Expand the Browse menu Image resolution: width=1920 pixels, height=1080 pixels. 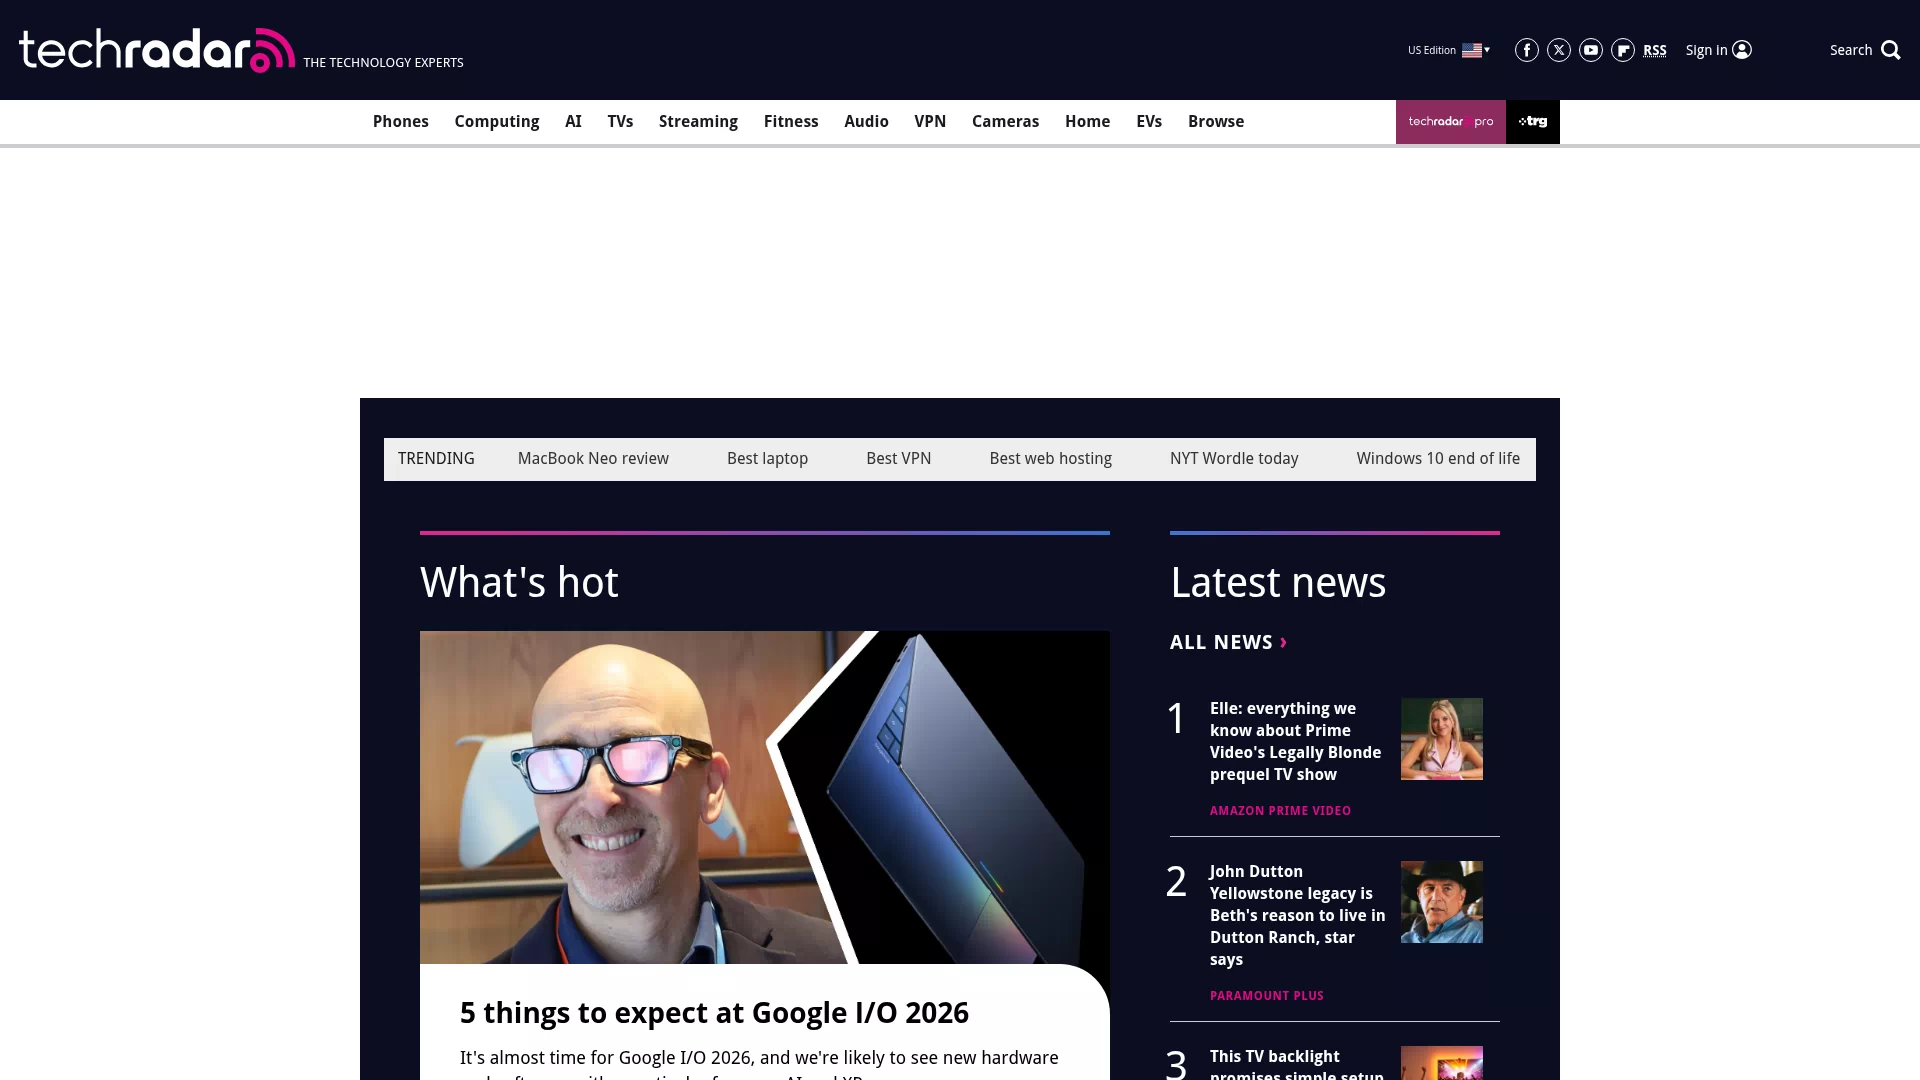[x=1216, y=122]
